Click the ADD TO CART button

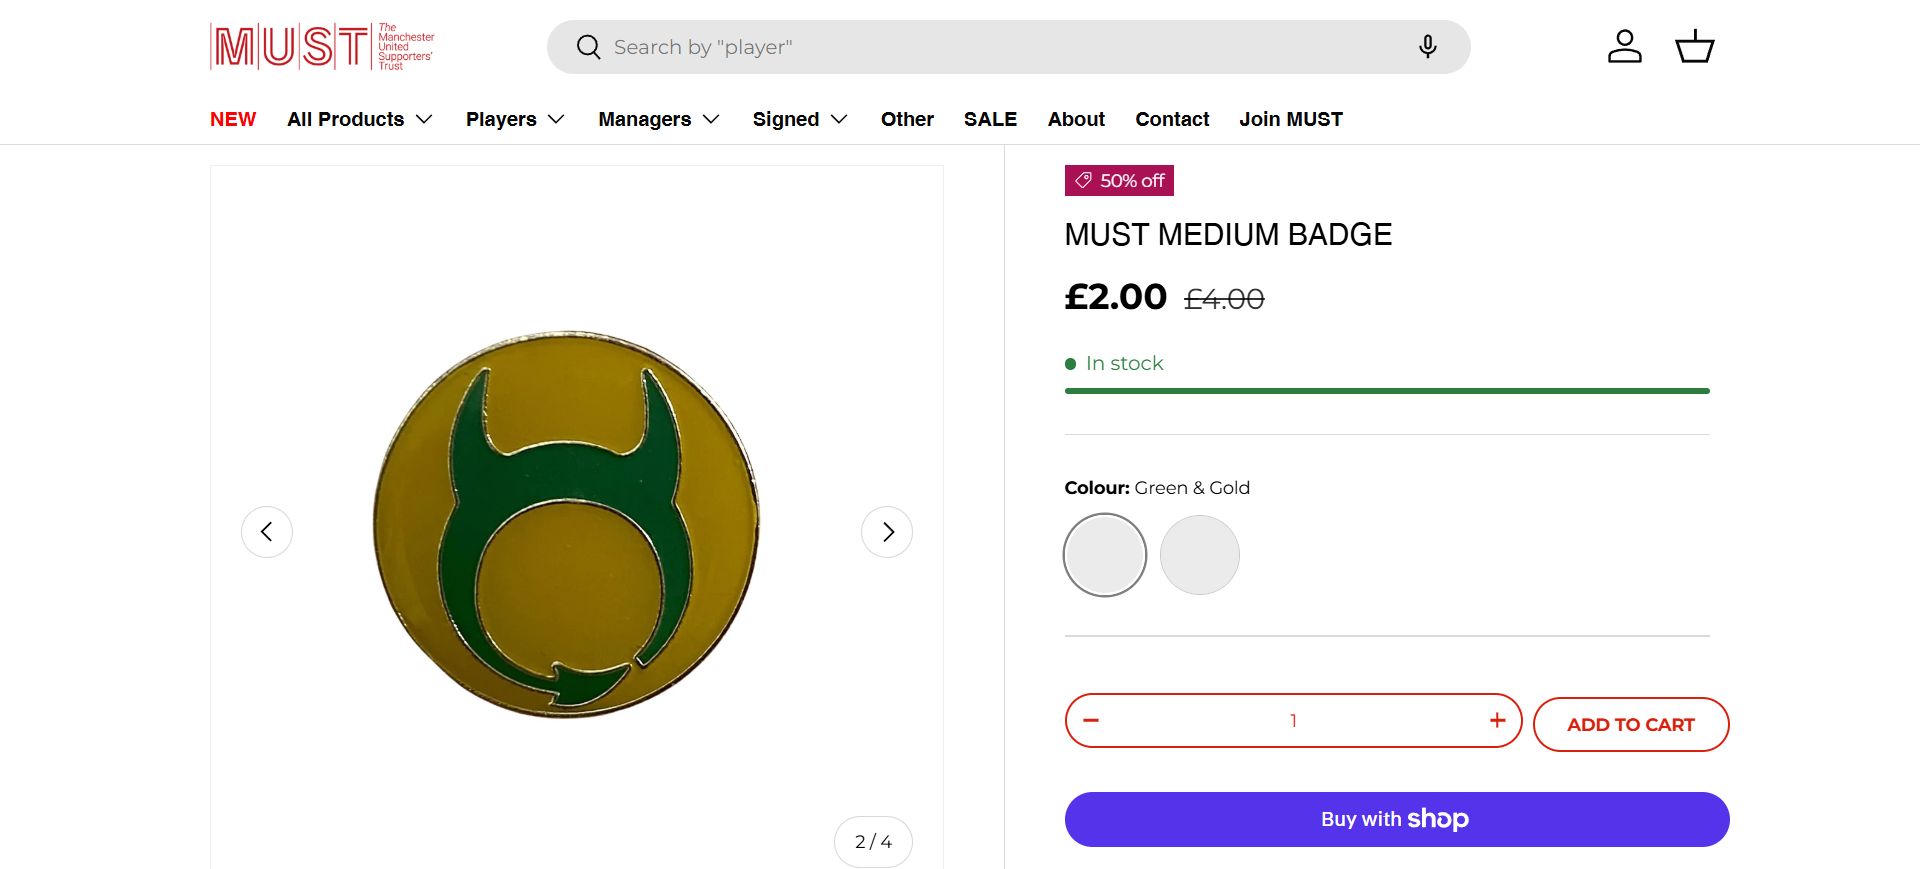tap(1630, 725)
